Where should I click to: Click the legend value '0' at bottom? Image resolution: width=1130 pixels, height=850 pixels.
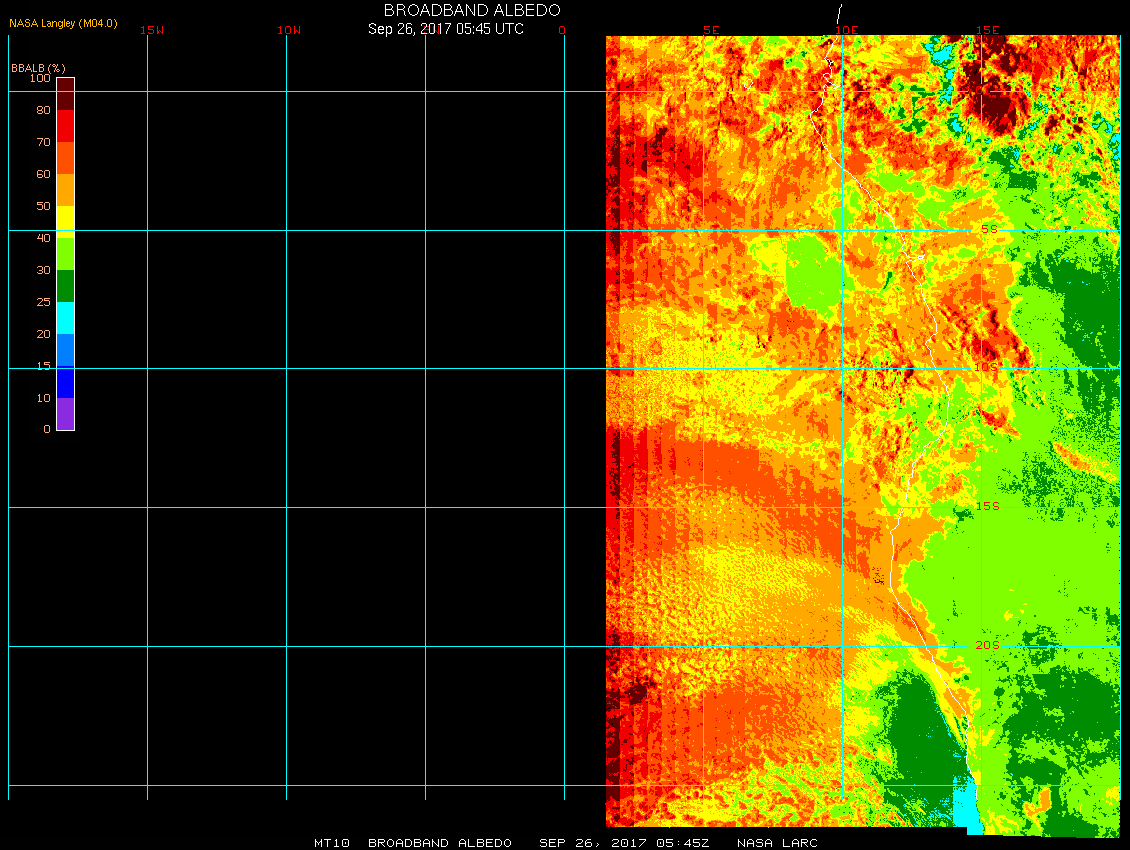[47, 429]
